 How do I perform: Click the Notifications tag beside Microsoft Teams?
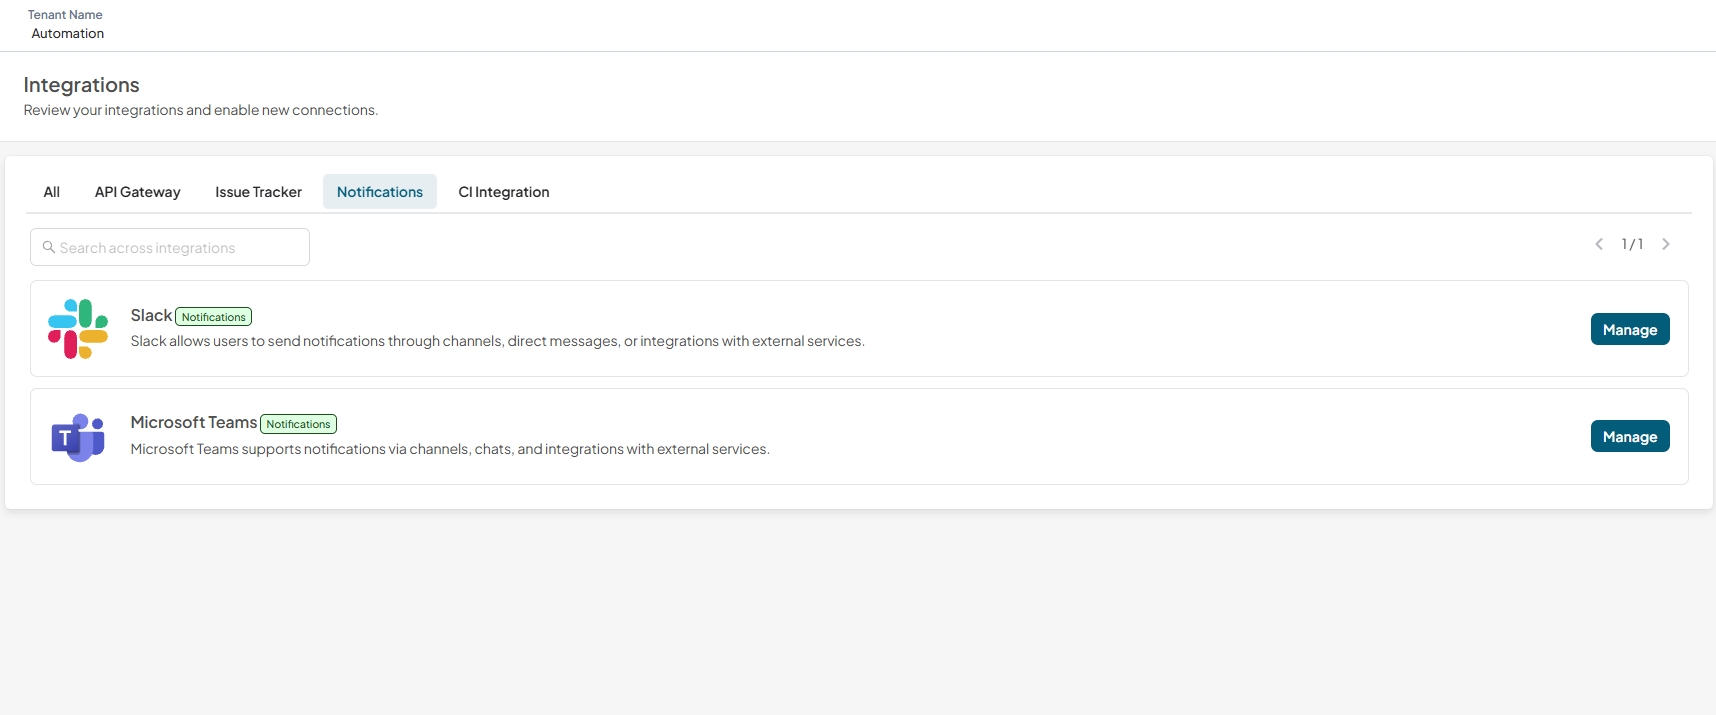pos(298,424)
